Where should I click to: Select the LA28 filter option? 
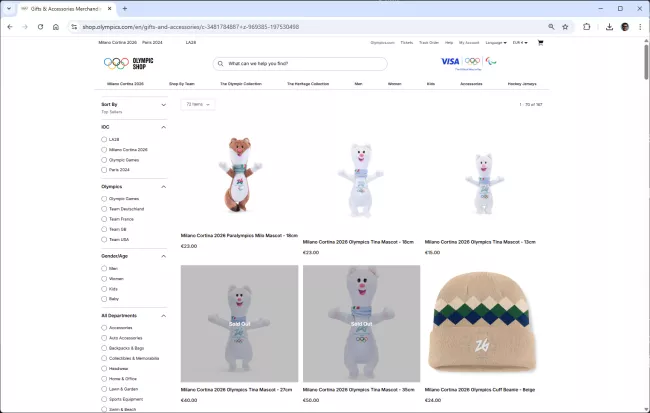104,139
